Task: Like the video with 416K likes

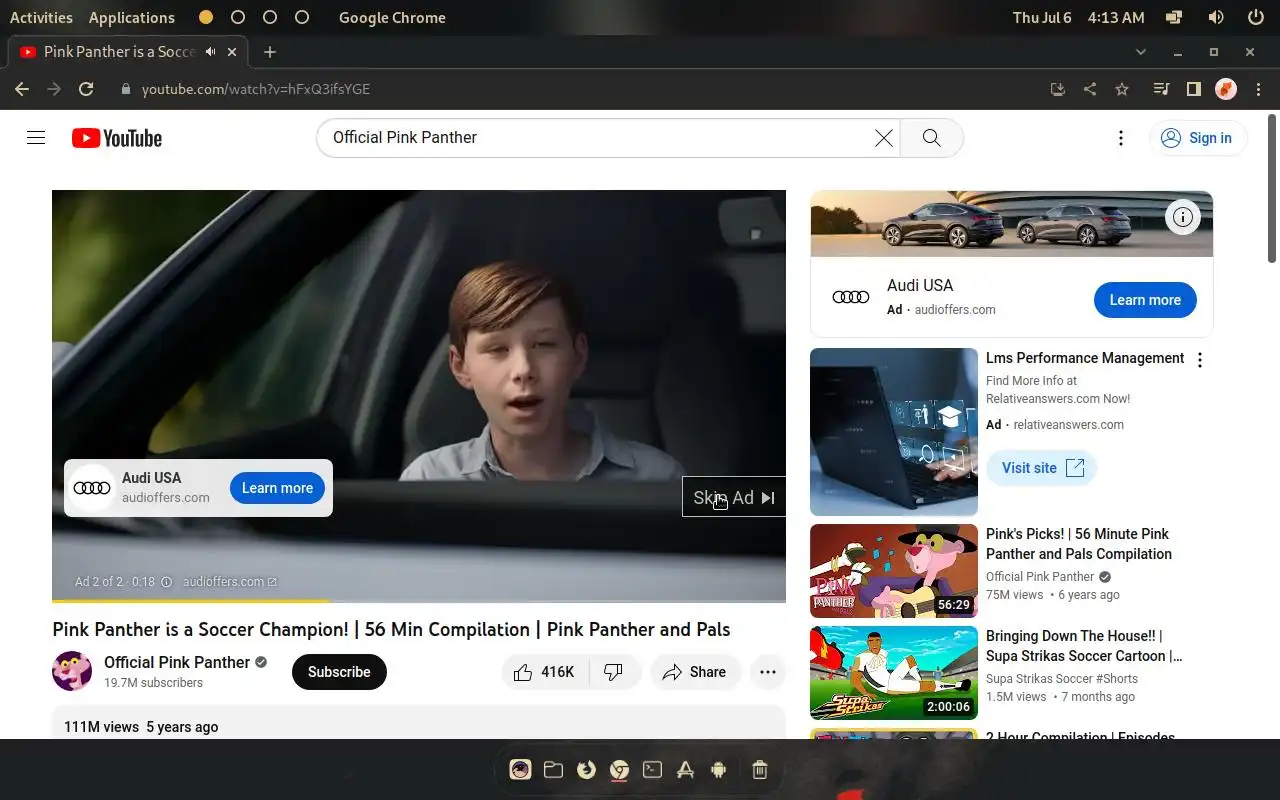Action: (546, 672)
